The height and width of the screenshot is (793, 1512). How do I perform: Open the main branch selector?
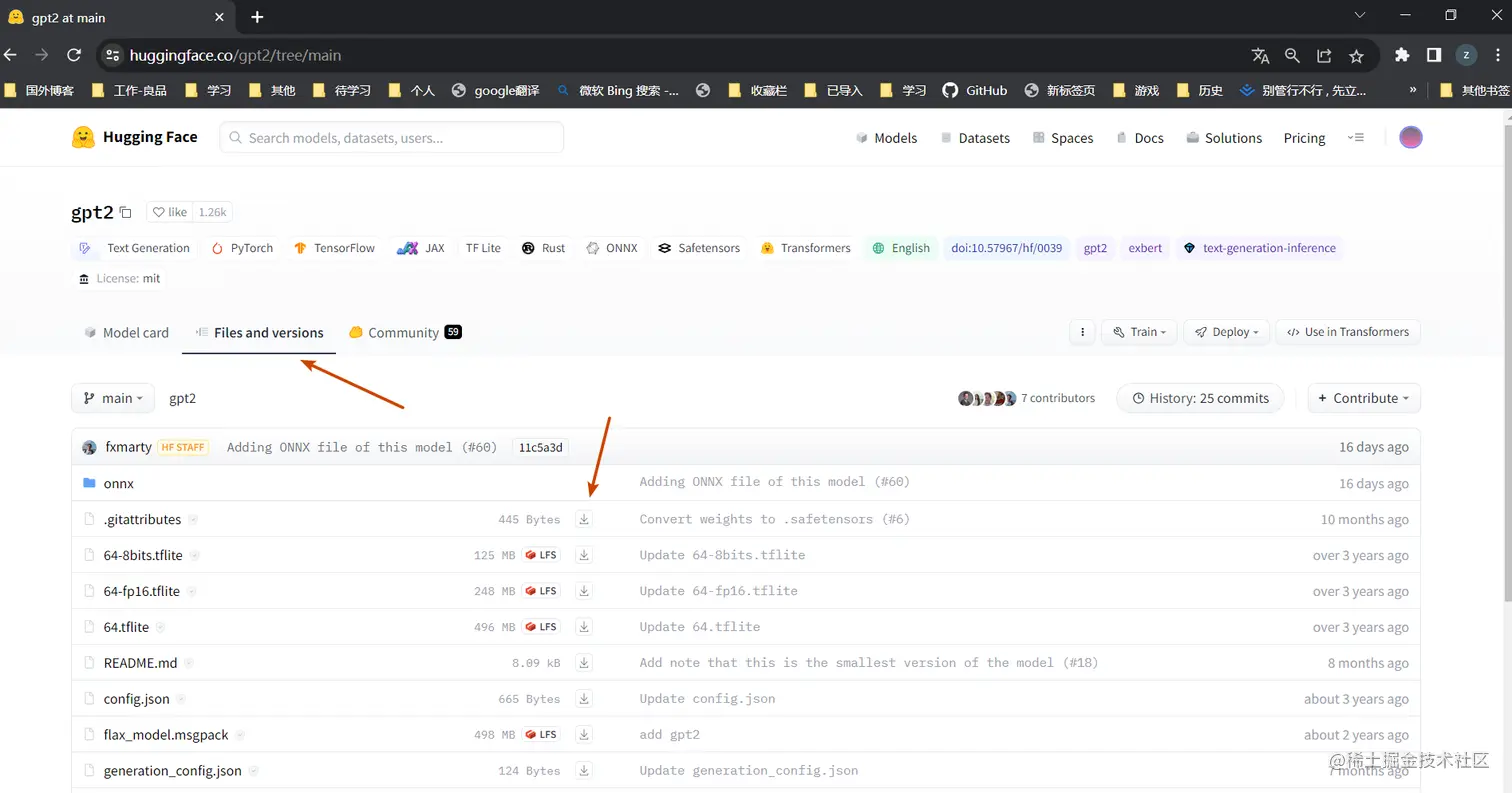pyautogui.click(x=113, y=398)
